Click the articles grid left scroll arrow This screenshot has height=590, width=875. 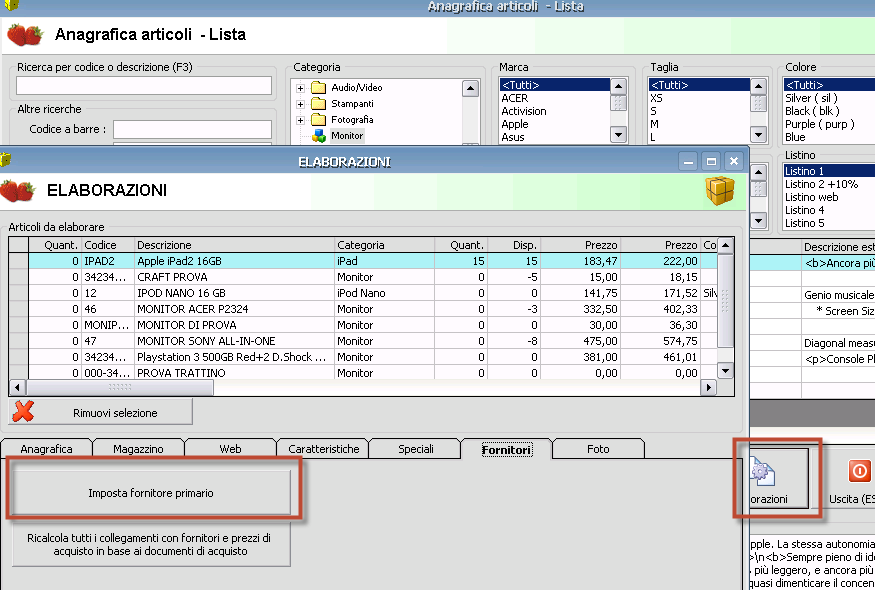[17, 387]
